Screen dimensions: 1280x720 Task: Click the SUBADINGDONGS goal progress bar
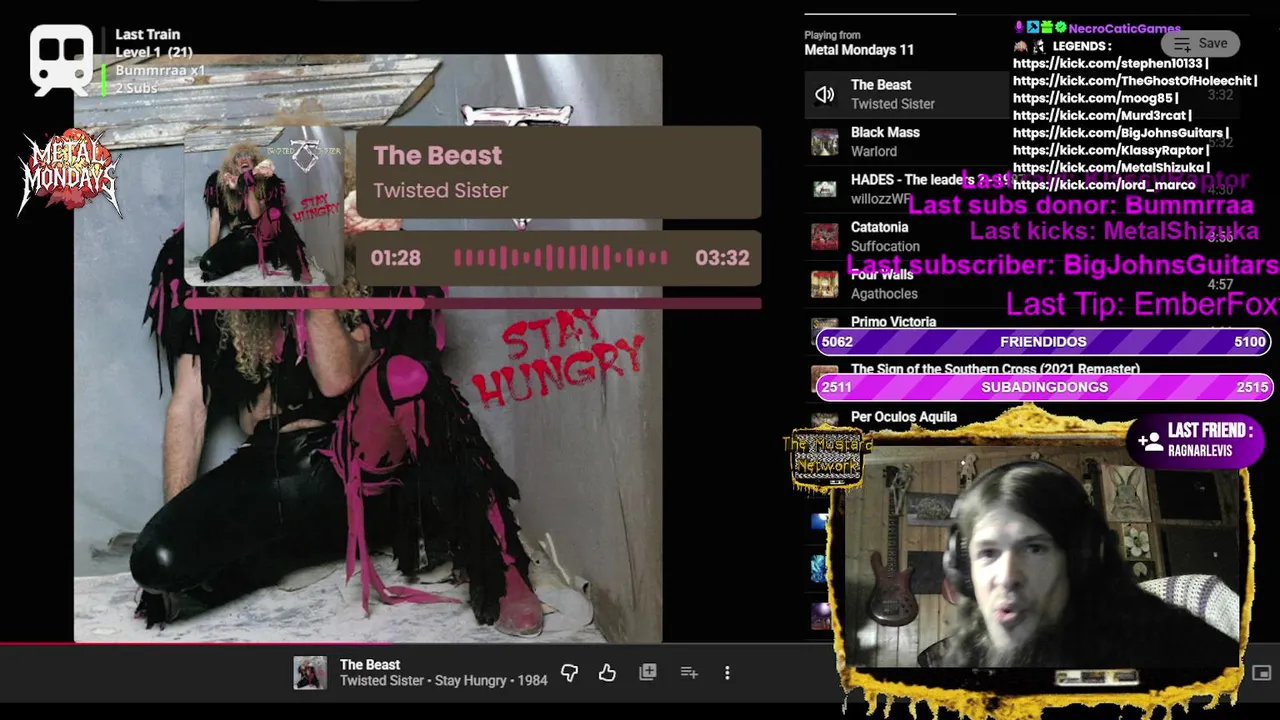click(1044, 387)
